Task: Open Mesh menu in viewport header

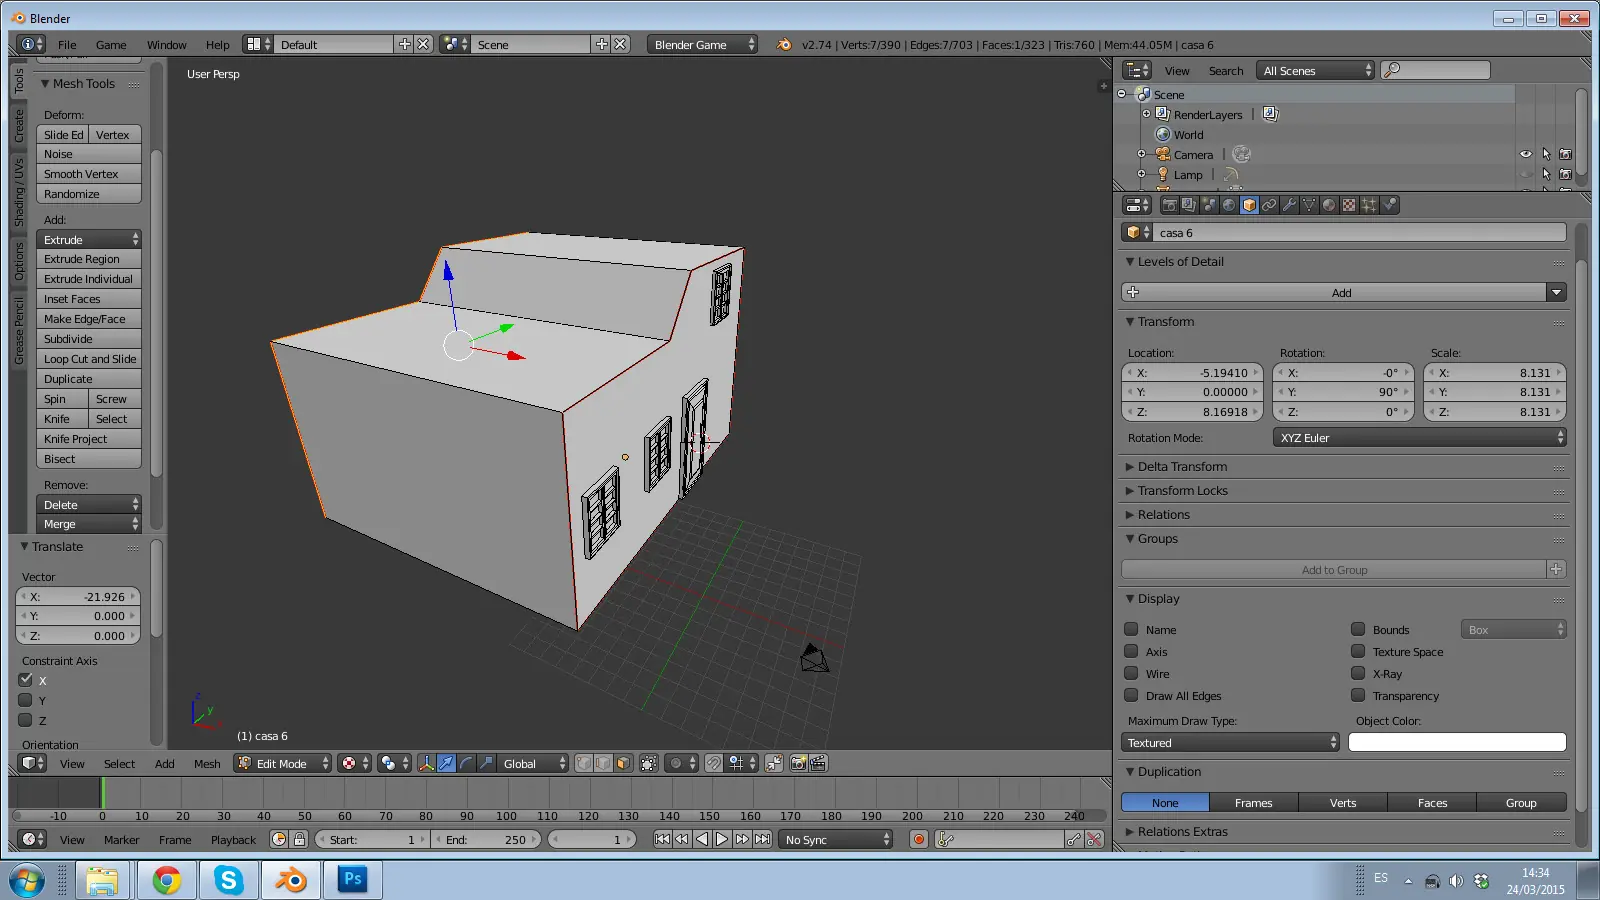Action: [207, 763]
